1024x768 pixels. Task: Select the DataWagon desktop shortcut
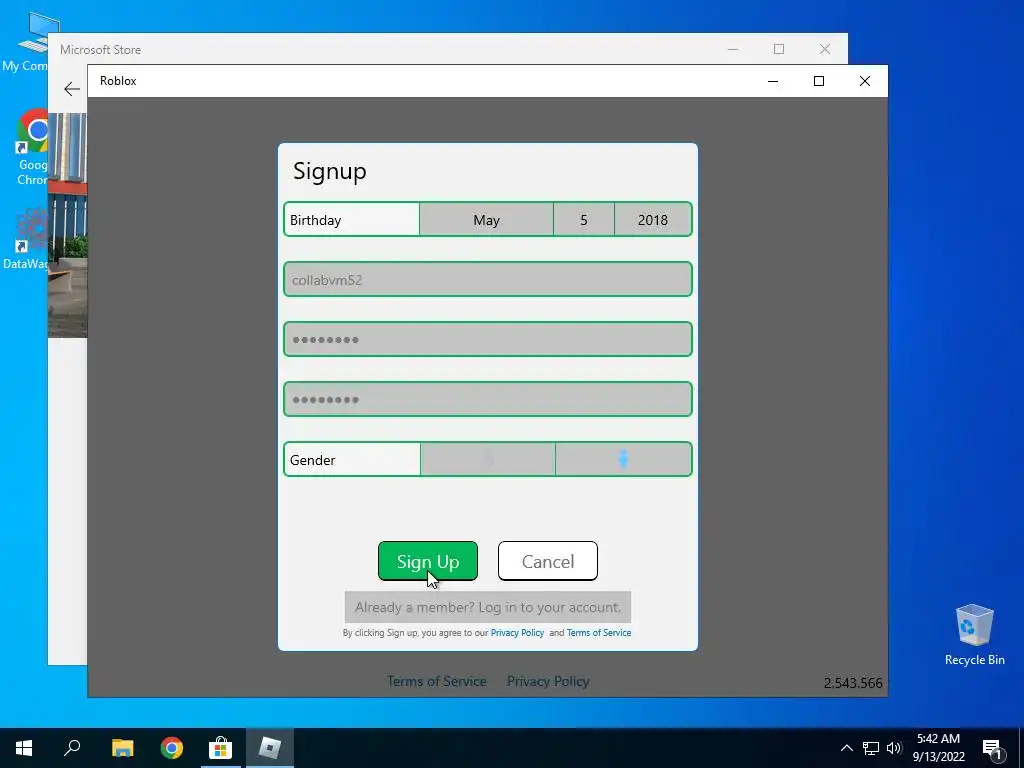pos(26,238)
